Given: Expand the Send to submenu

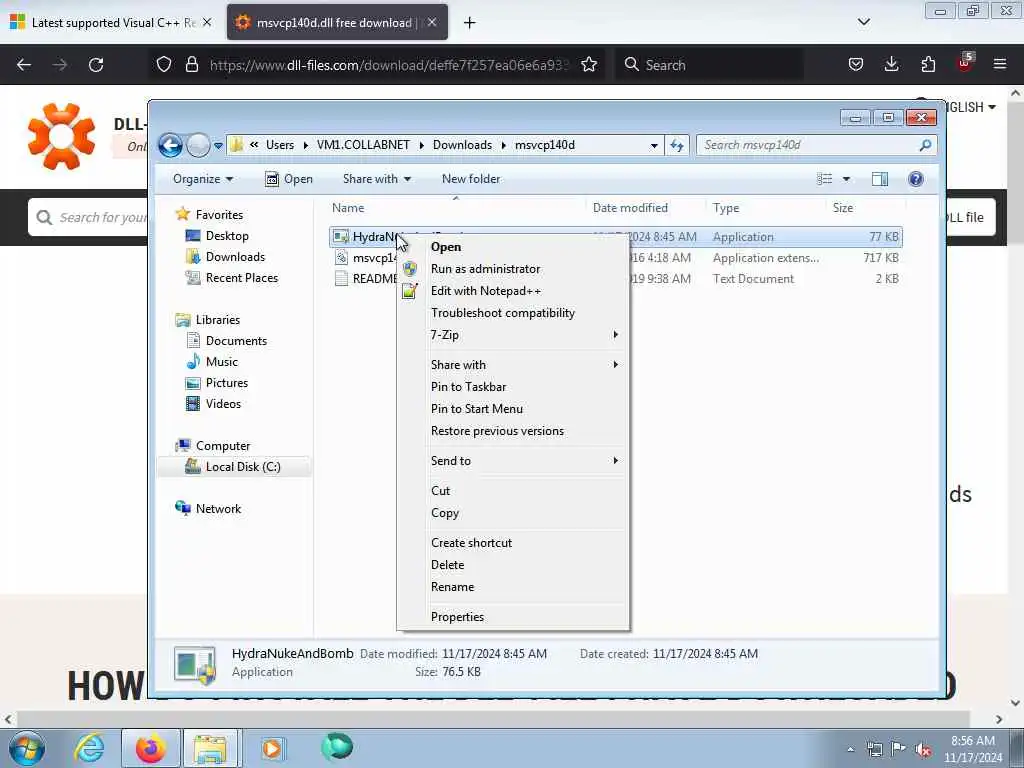Looking at the screenshot, I should 513,461.
